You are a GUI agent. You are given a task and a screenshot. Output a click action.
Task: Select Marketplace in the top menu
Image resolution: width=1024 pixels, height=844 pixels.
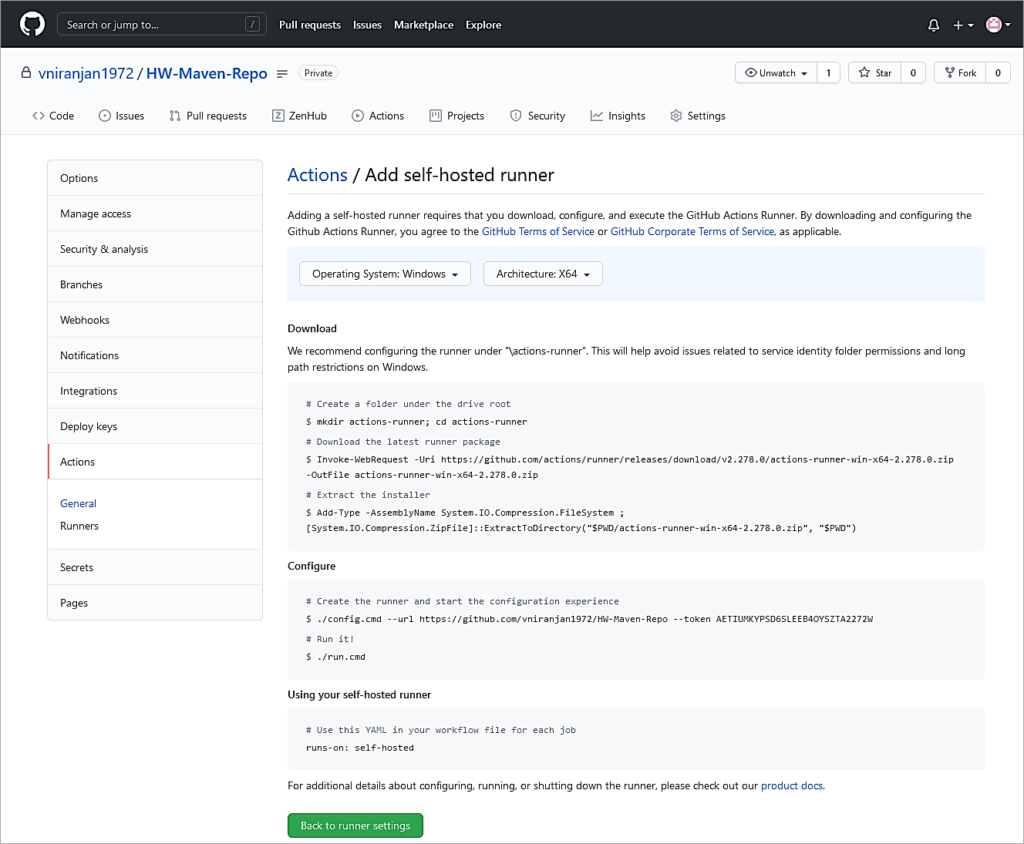pos(423,24)
